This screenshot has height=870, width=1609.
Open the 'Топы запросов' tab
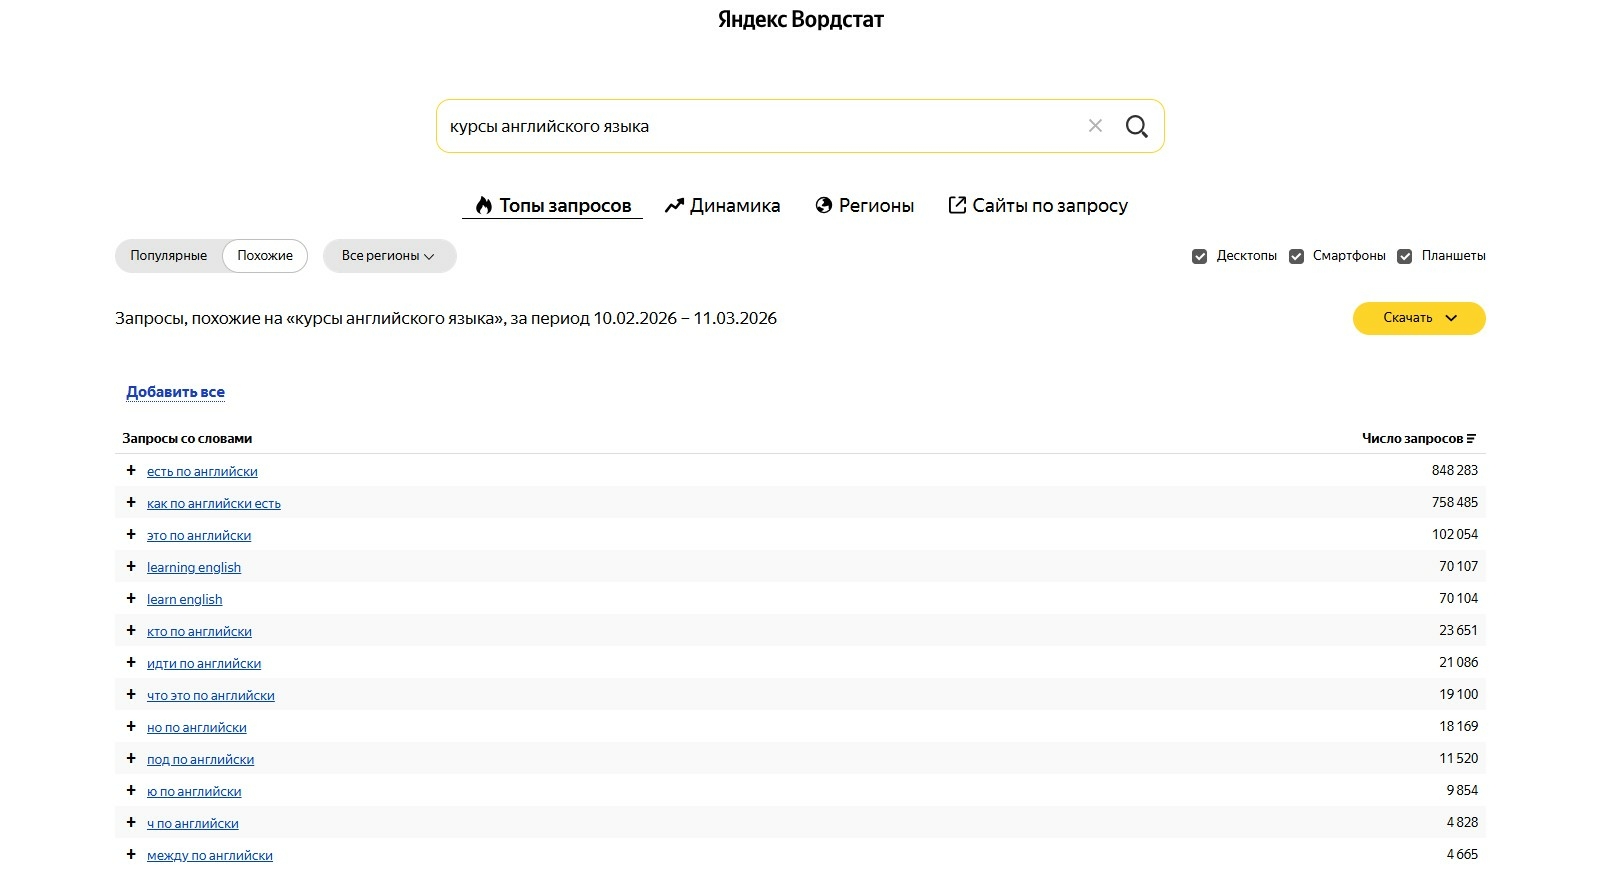[552, 205]
